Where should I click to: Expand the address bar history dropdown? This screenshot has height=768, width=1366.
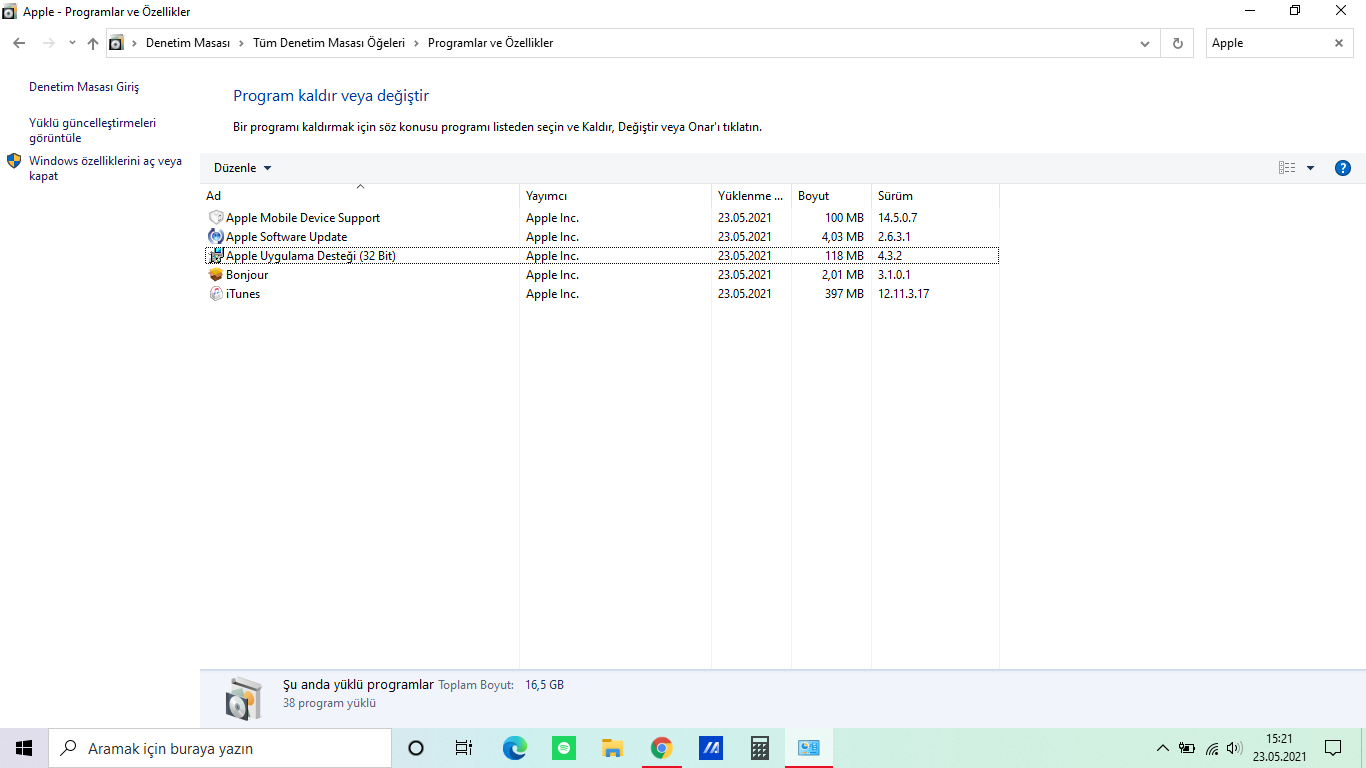pyautogui.click(x=1145, y=43)
